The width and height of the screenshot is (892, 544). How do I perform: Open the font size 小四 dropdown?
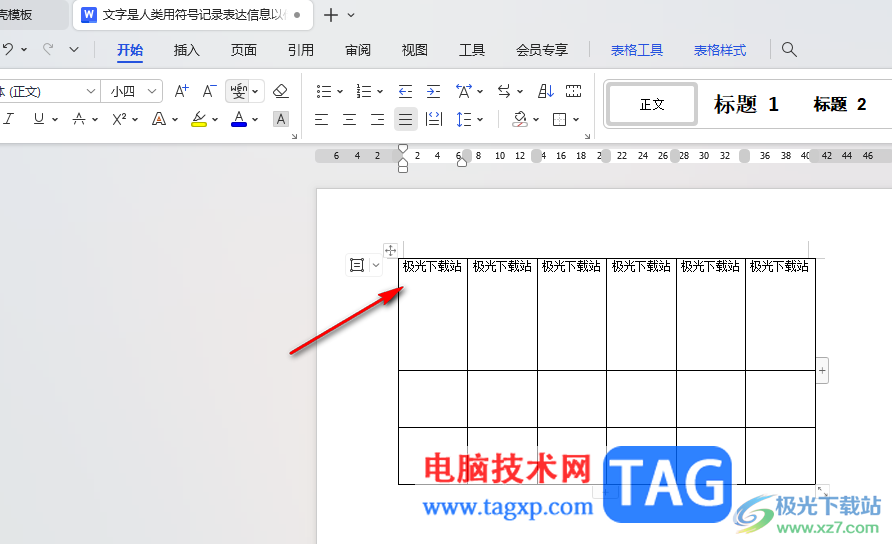tap(151, 91)
